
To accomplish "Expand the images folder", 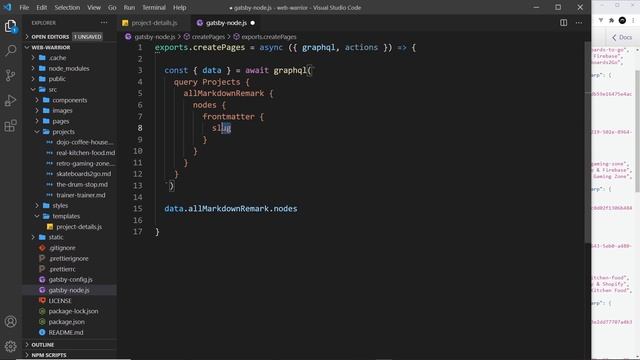I will point(69,111).
